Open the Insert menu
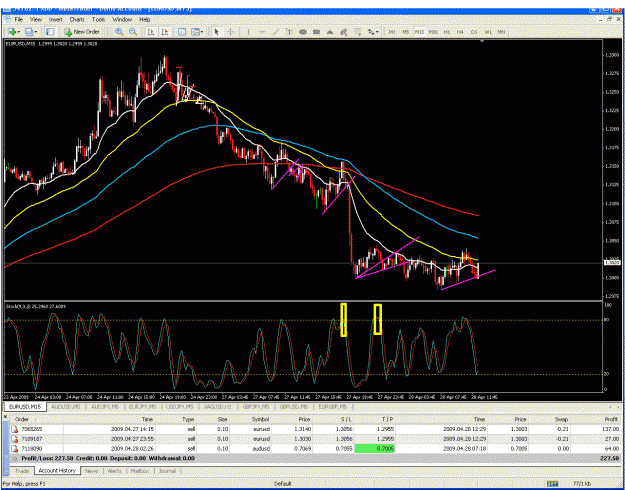The width and height of the screenshot is (625, 490). (x=56, y=19)
